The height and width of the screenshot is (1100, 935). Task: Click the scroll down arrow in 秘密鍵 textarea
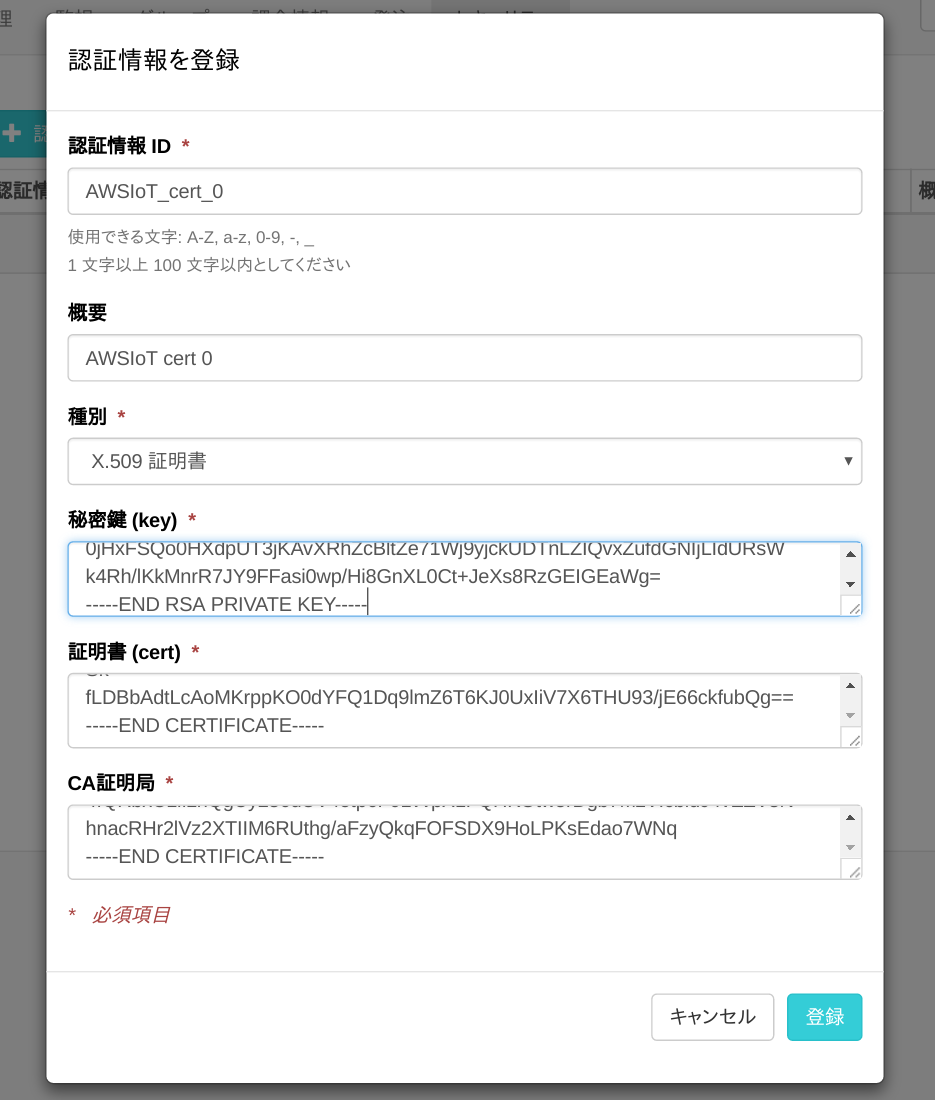(850, 584)
